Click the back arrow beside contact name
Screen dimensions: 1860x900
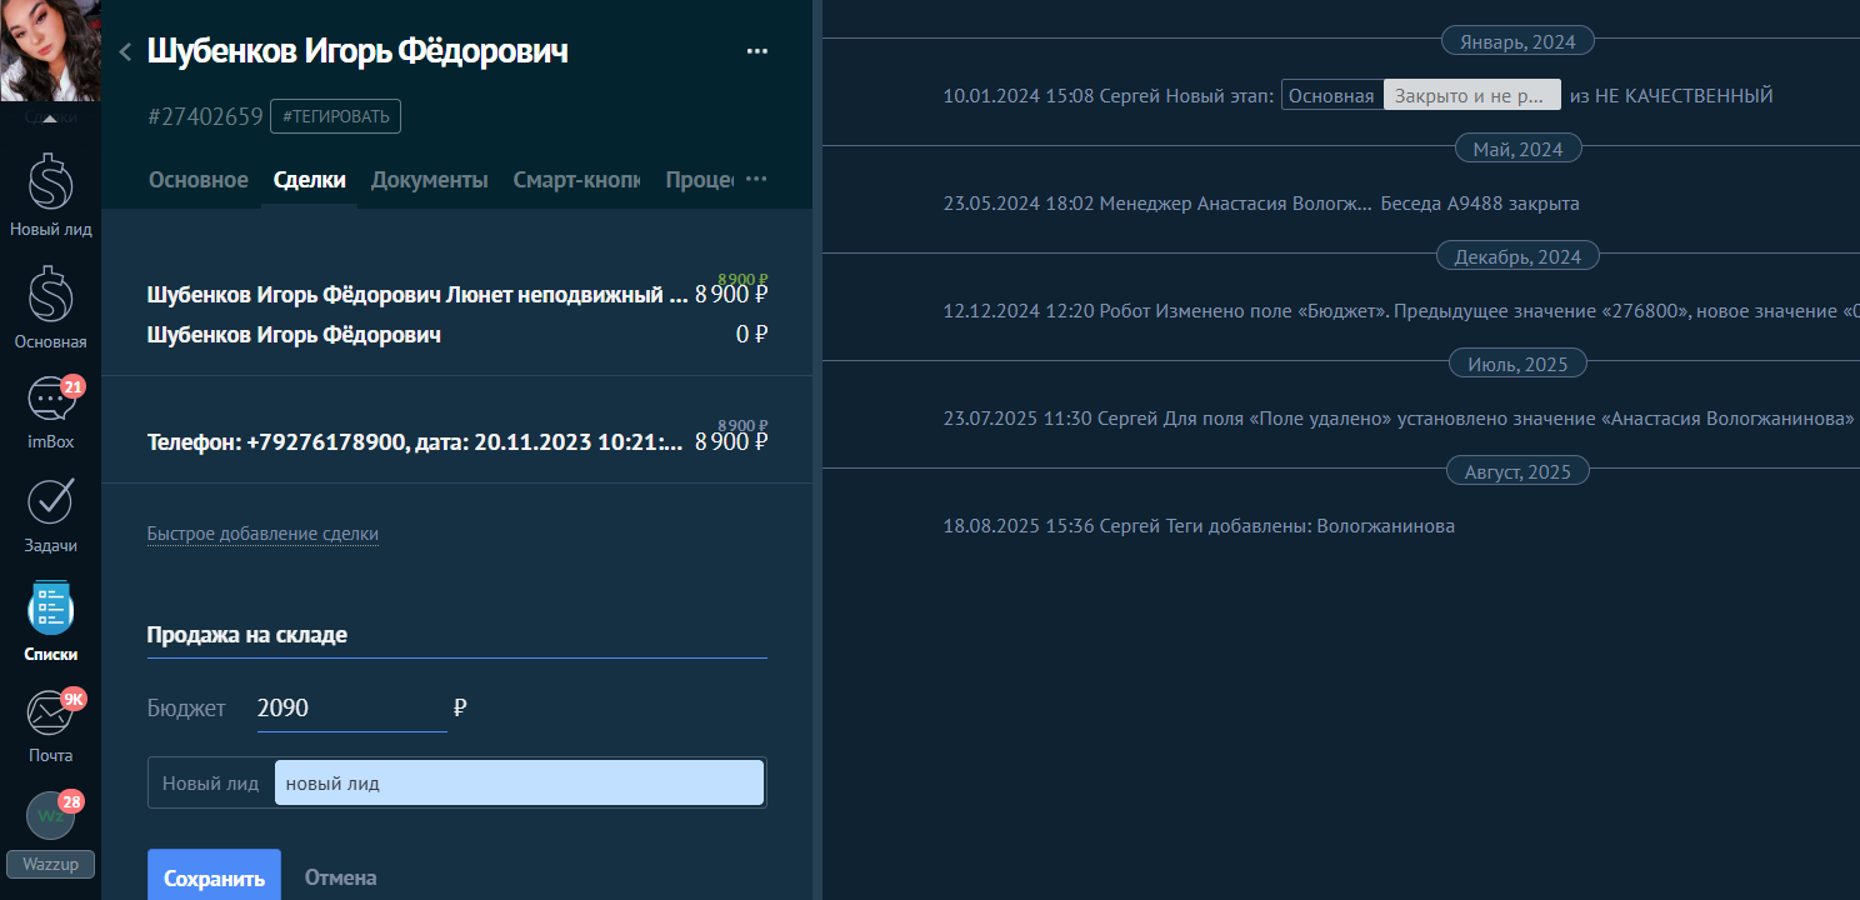pos(125,52)
